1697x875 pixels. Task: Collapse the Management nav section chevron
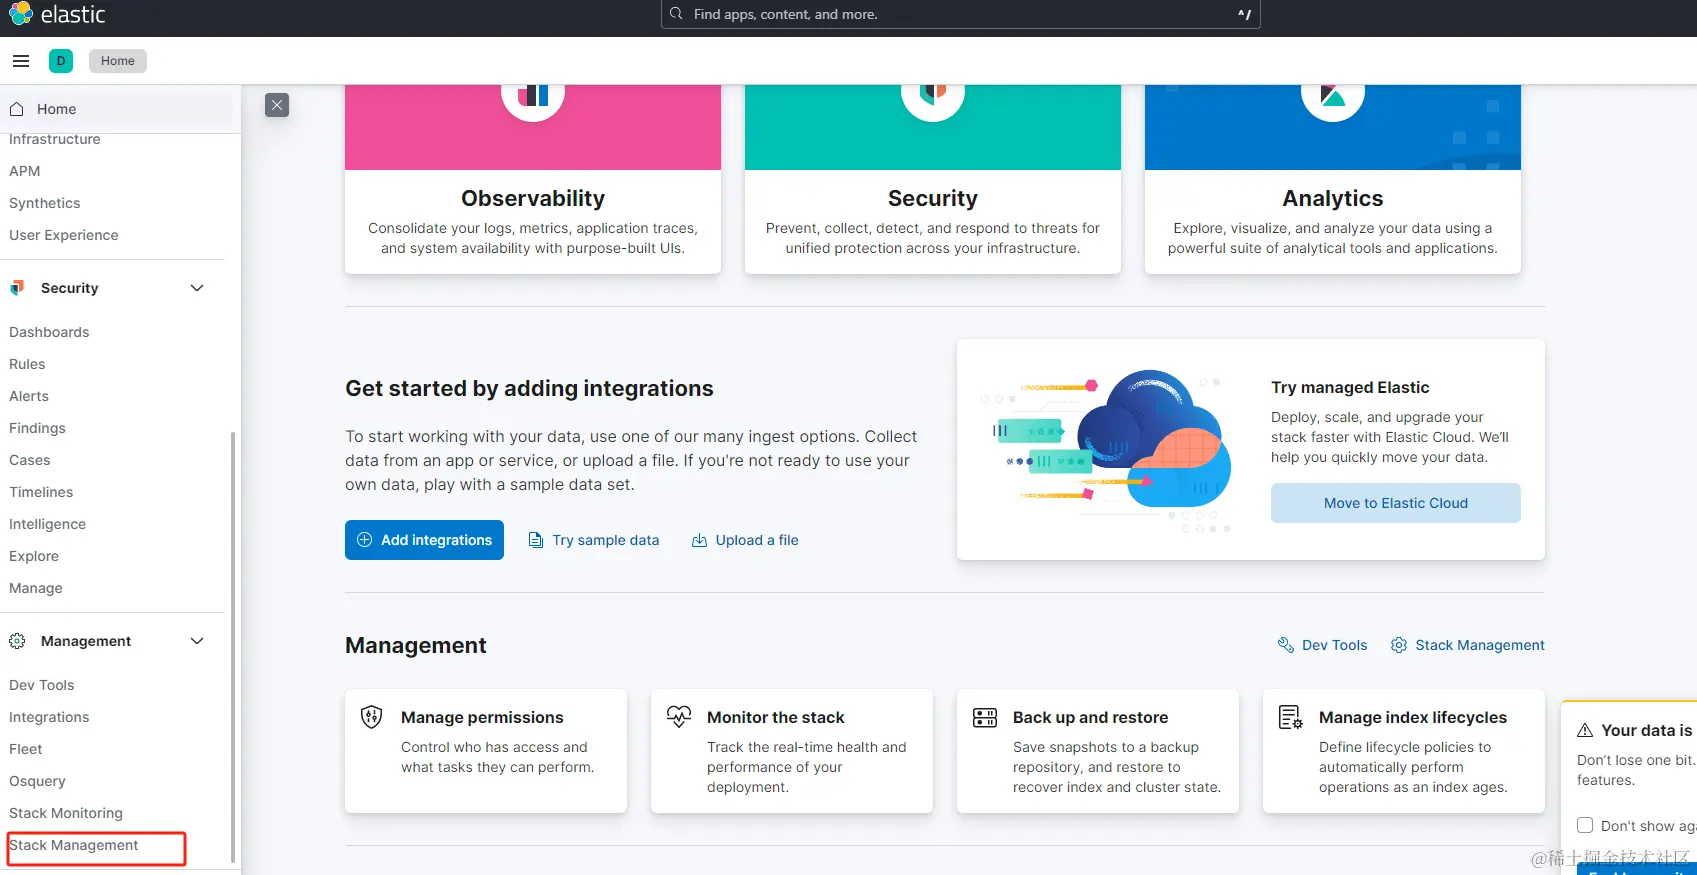point(197,641)
